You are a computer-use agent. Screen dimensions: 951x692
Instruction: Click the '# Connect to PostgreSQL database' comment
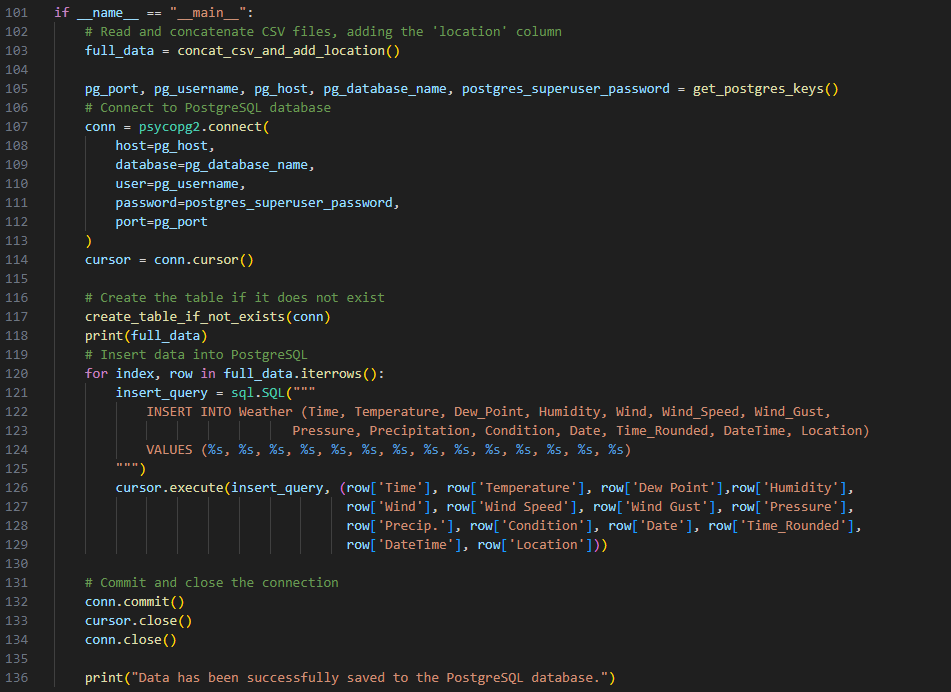point(207,108)
